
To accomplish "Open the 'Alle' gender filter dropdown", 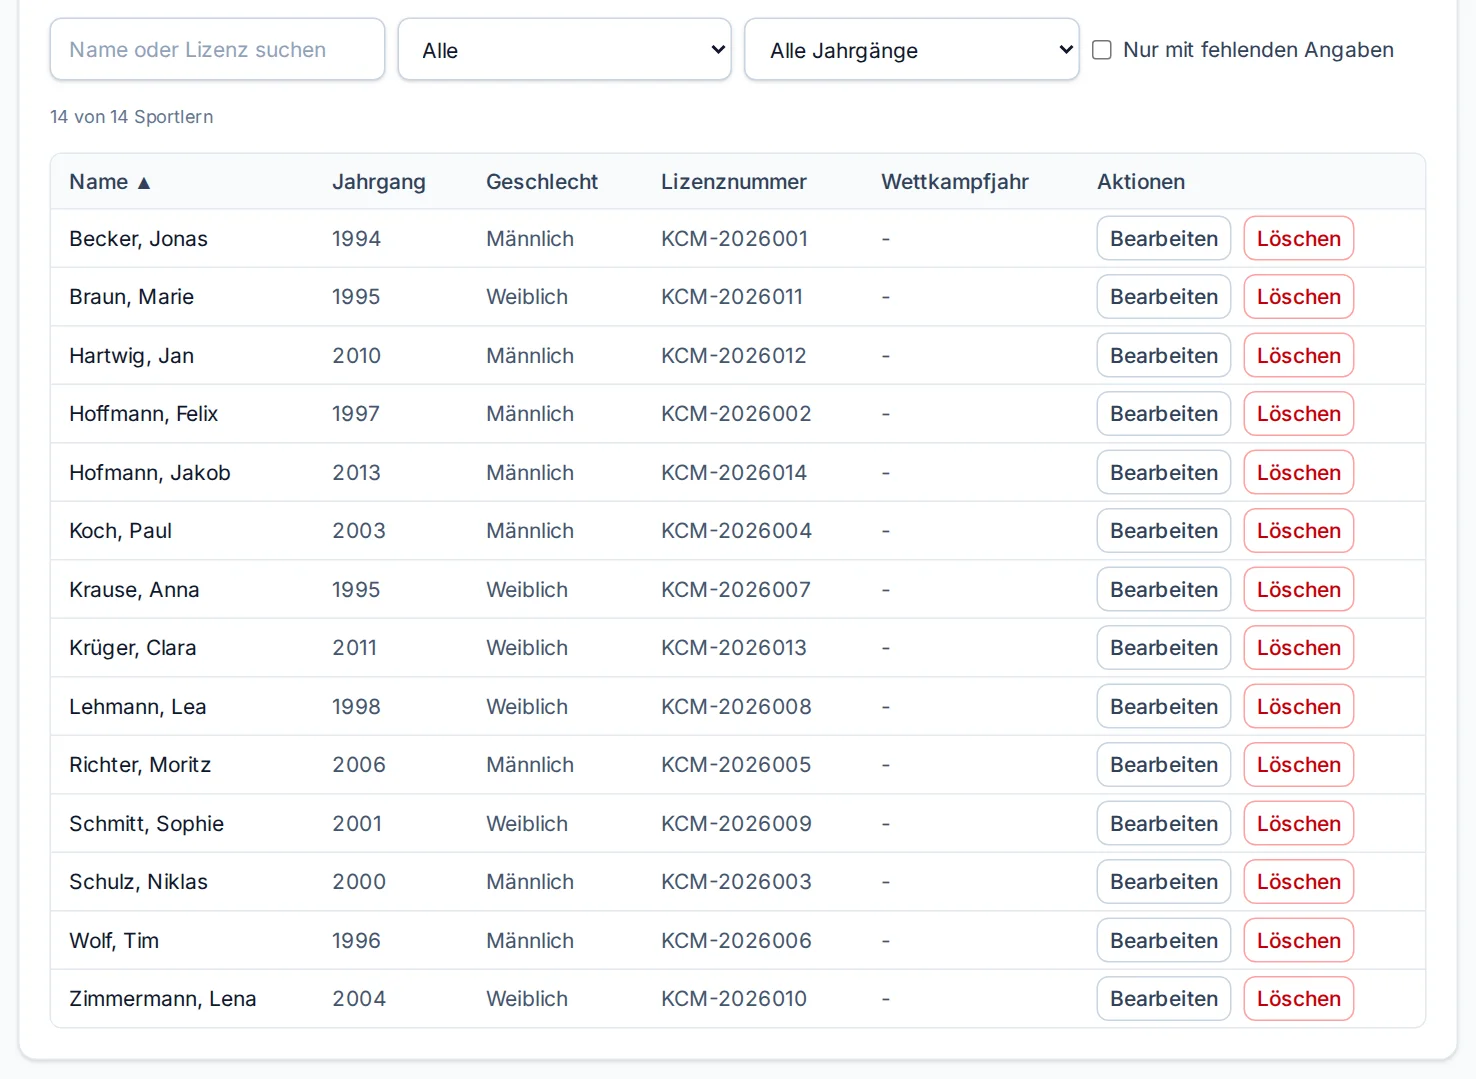I will coord(564,50).
